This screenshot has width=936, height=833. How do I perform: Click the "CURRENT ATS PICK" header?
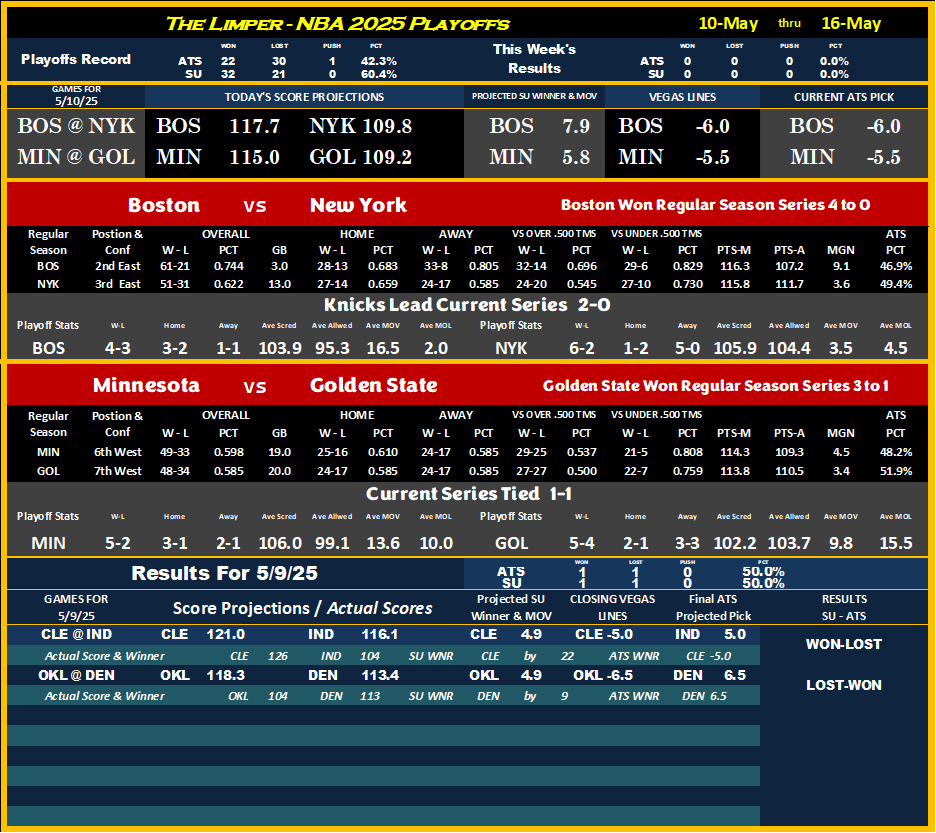843,97
